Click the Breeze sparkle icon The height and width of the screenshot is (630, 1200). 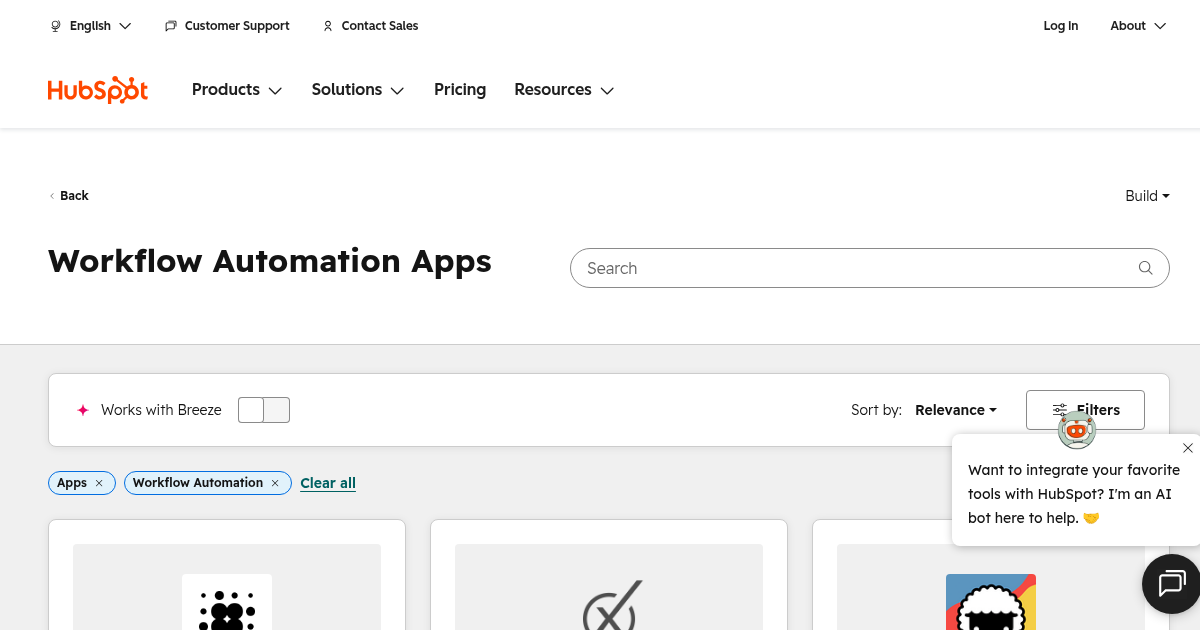point(83,410)
